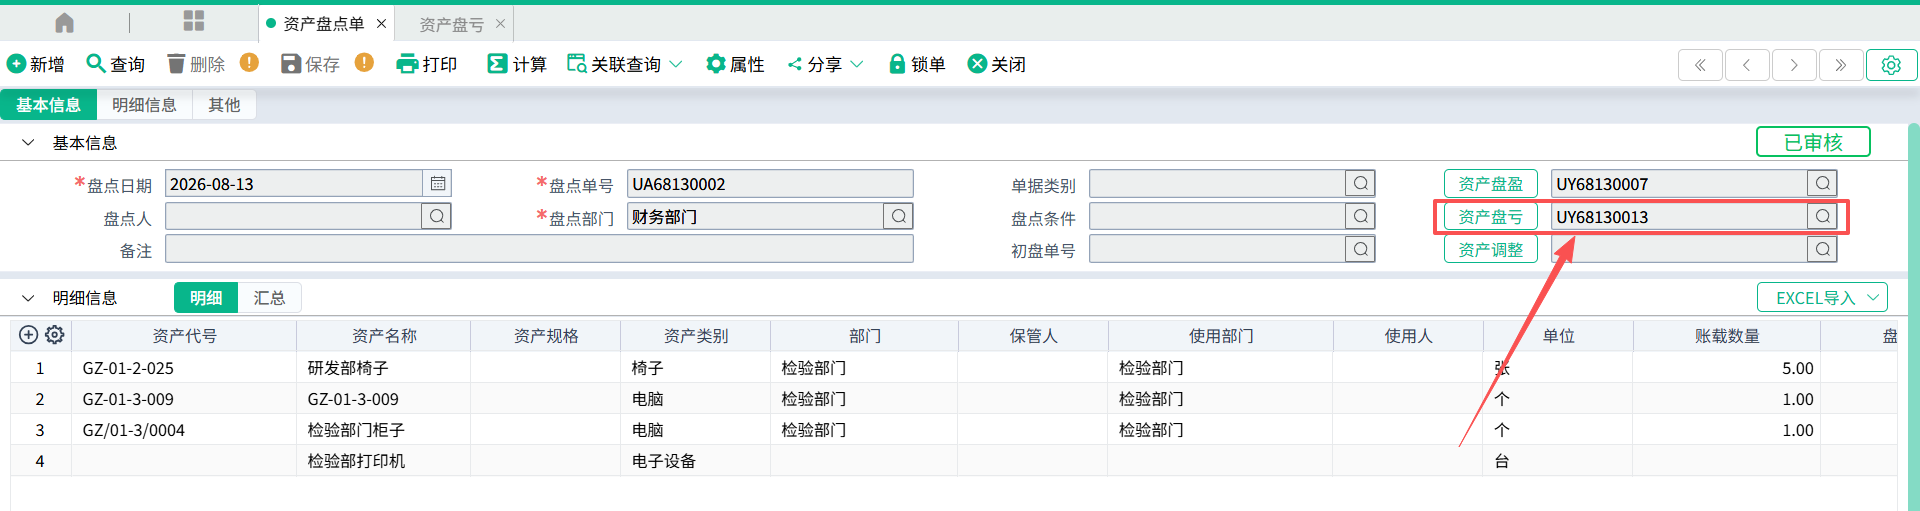Select the 资产盘点单 tab
Viewport: 1920px width, 511px height.
pyautogui.click(x=323, y=23)
